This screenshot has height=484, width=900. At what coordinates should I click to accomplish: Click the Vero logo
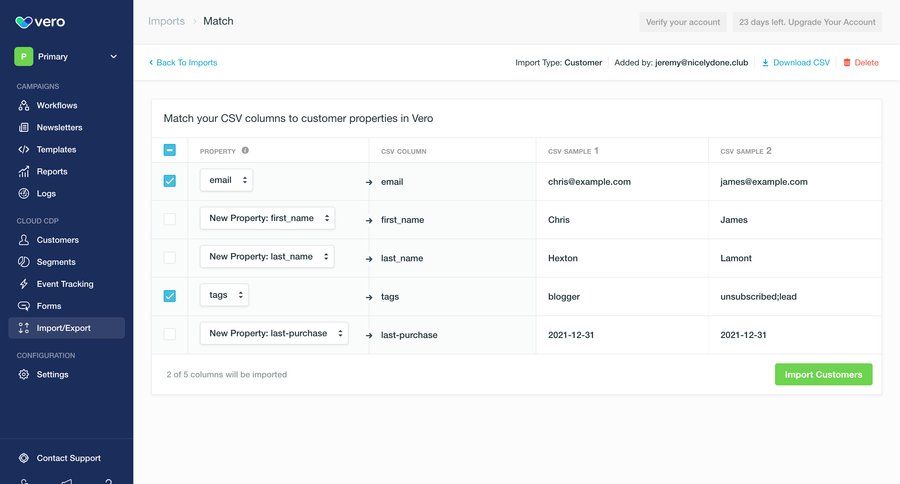click(x=40, y=22)
